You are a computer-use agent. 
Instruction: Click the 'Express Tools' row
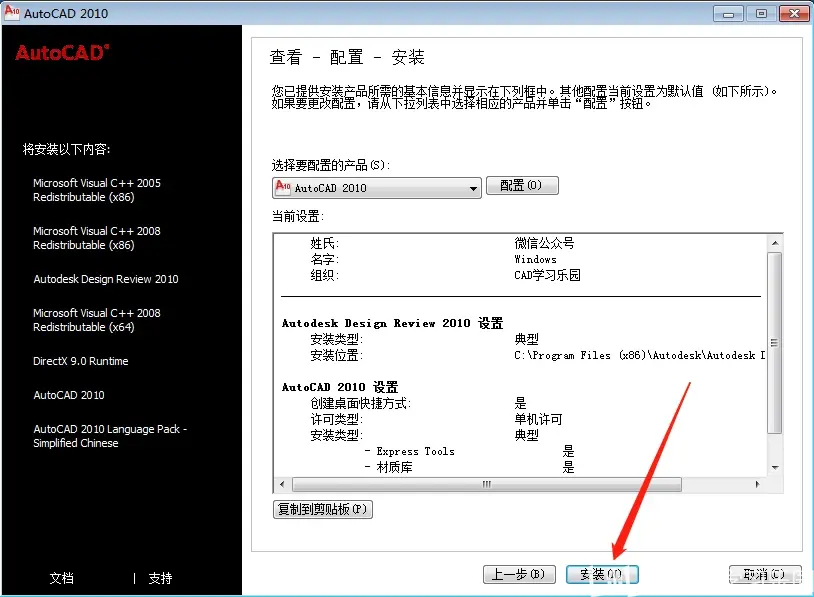[469, 452]
